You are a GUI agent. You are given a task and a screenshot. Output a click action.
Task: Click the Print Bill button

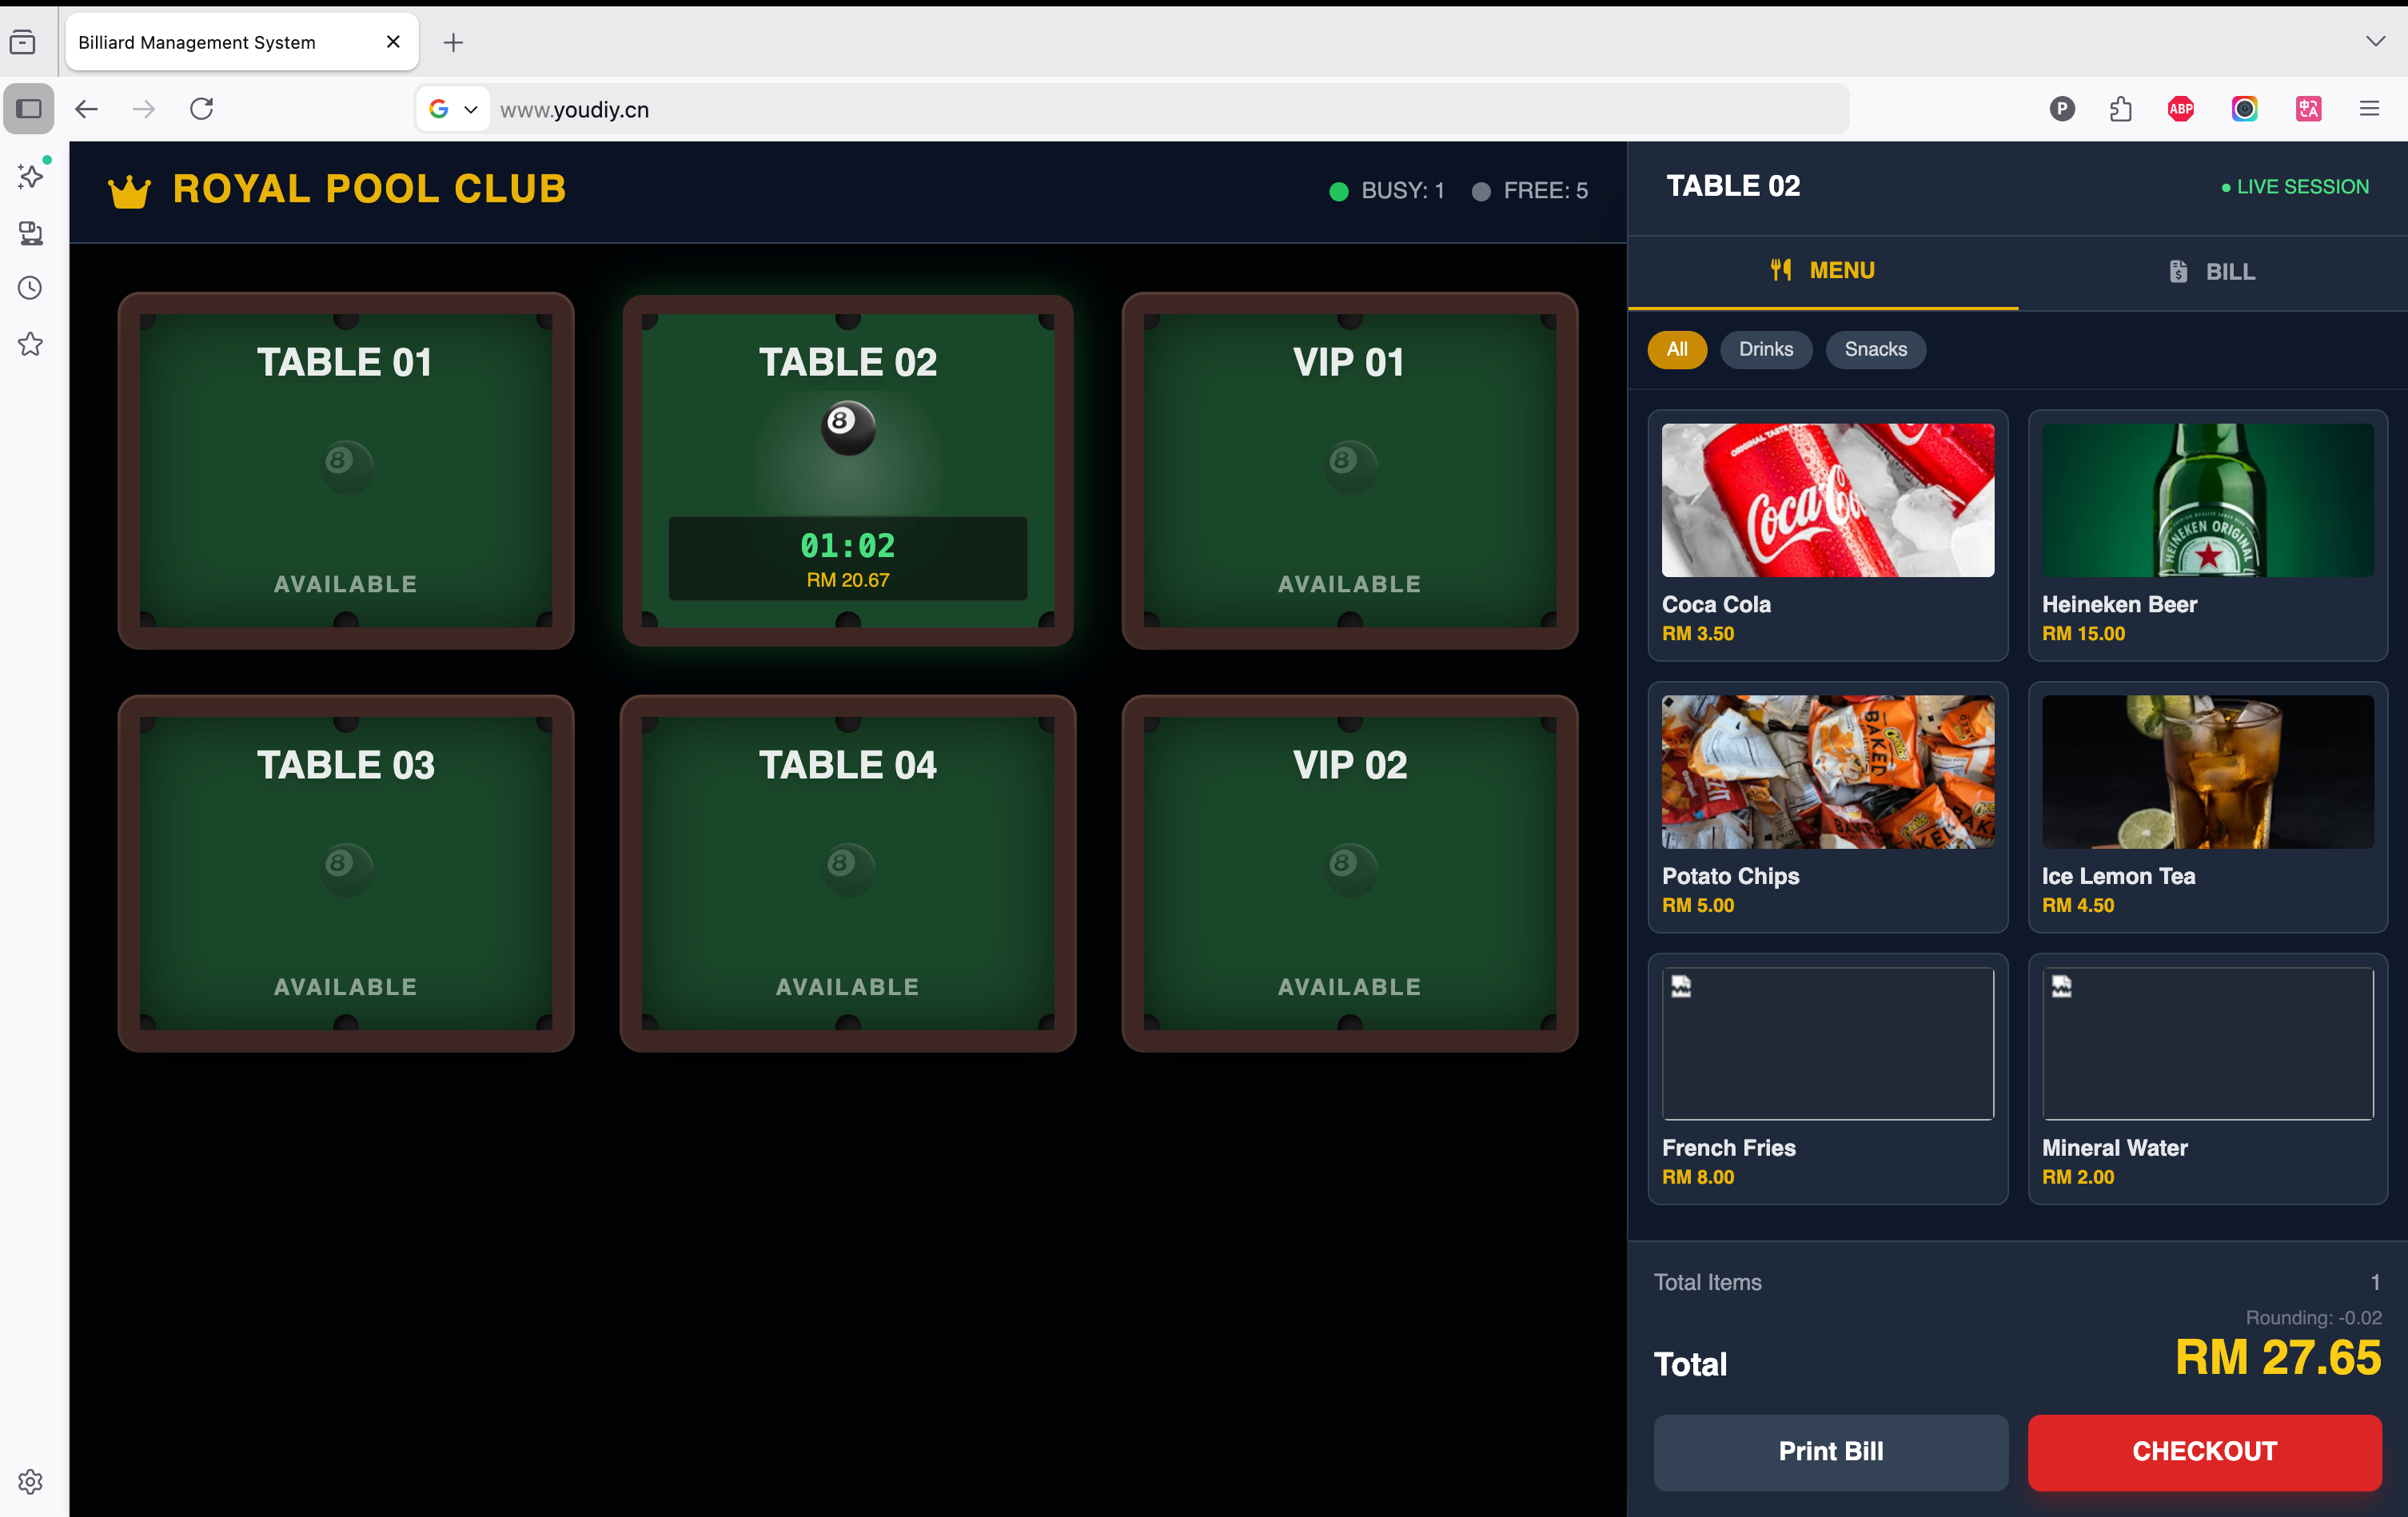1830,1451
